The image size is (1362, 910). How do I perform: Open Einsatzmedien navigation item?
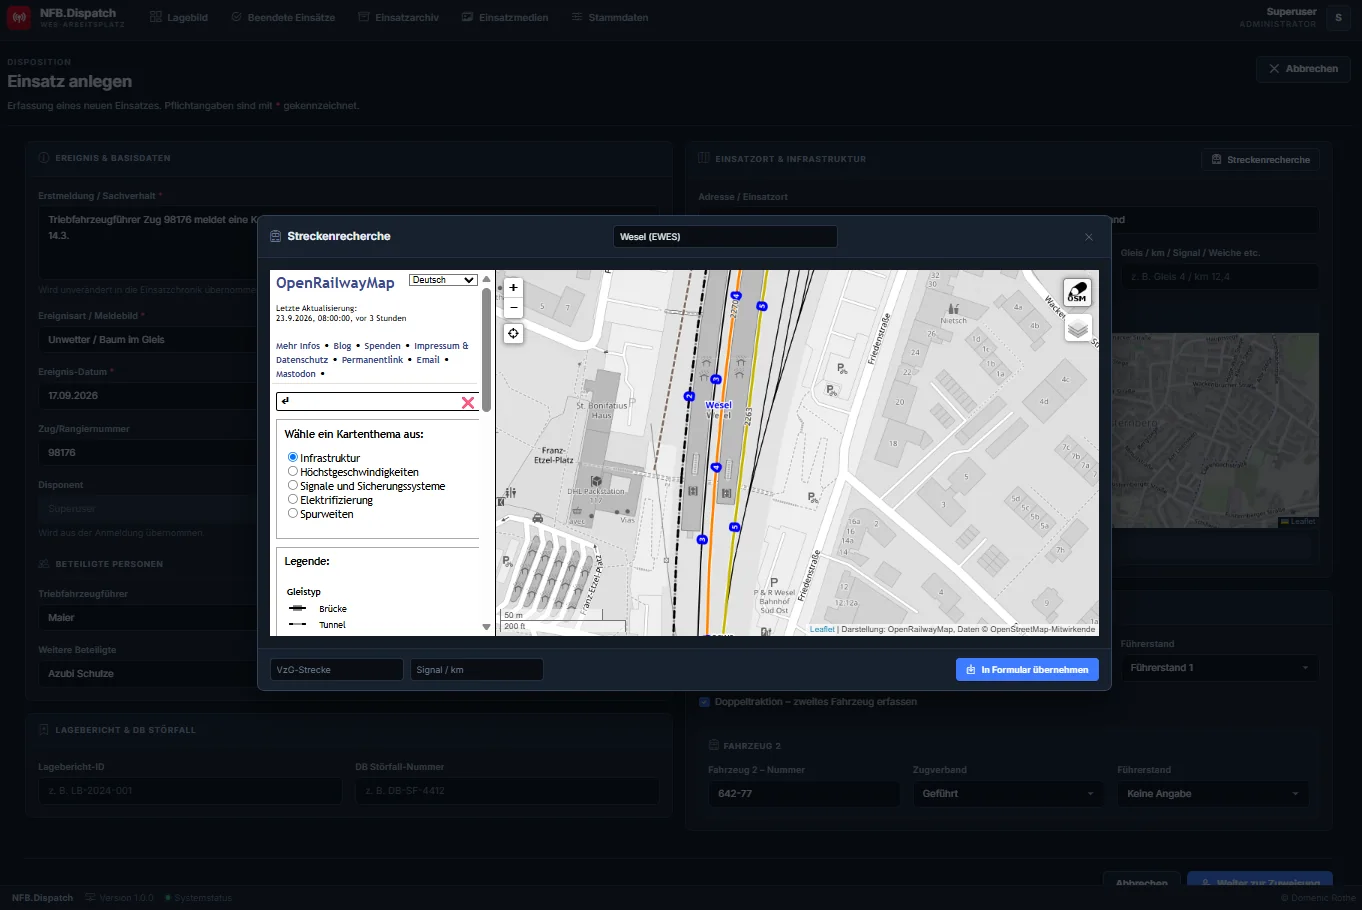click(x=505, y=18)
